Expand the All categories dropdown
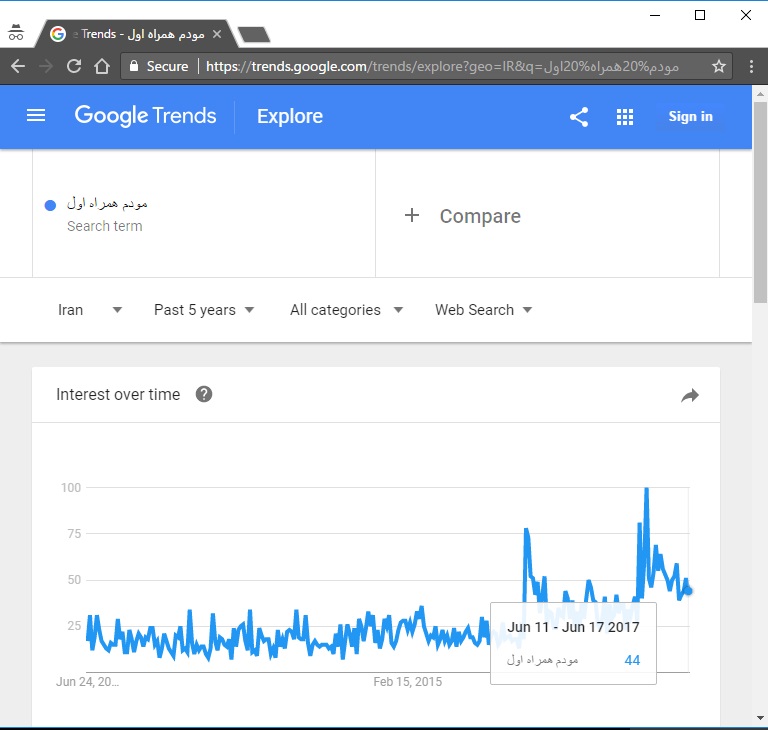The height and width of the screenshot is (730, 768). point(346,310)
